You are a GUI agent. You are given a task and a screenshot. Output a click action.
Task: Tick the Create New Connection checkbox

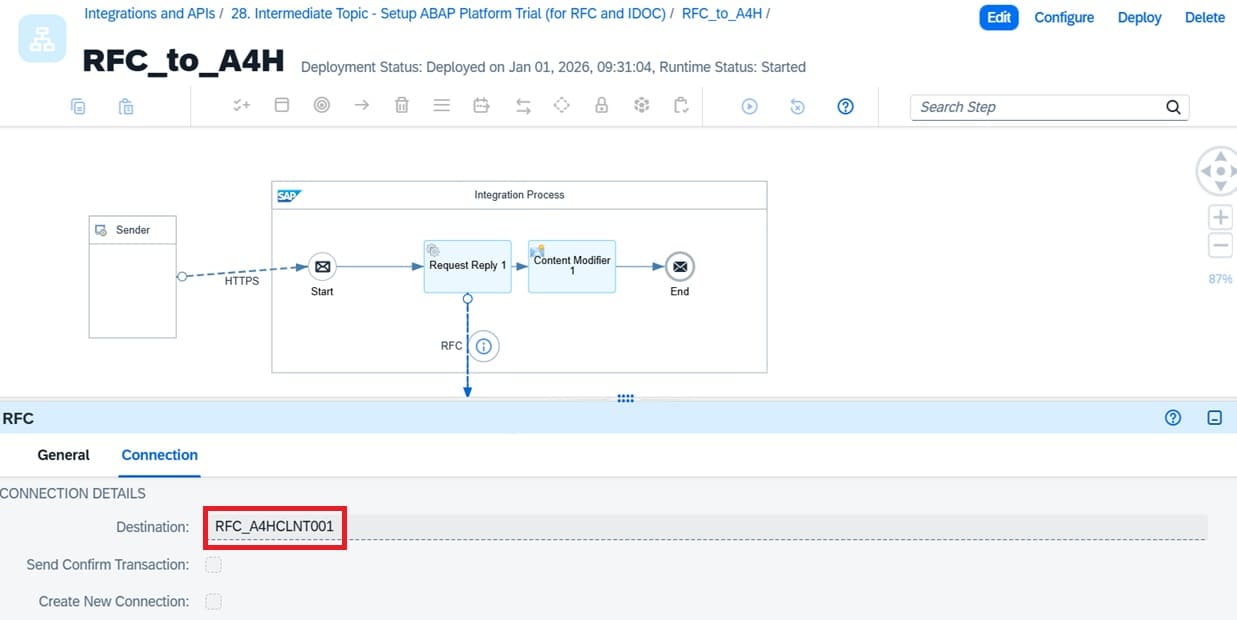point(213,602)
